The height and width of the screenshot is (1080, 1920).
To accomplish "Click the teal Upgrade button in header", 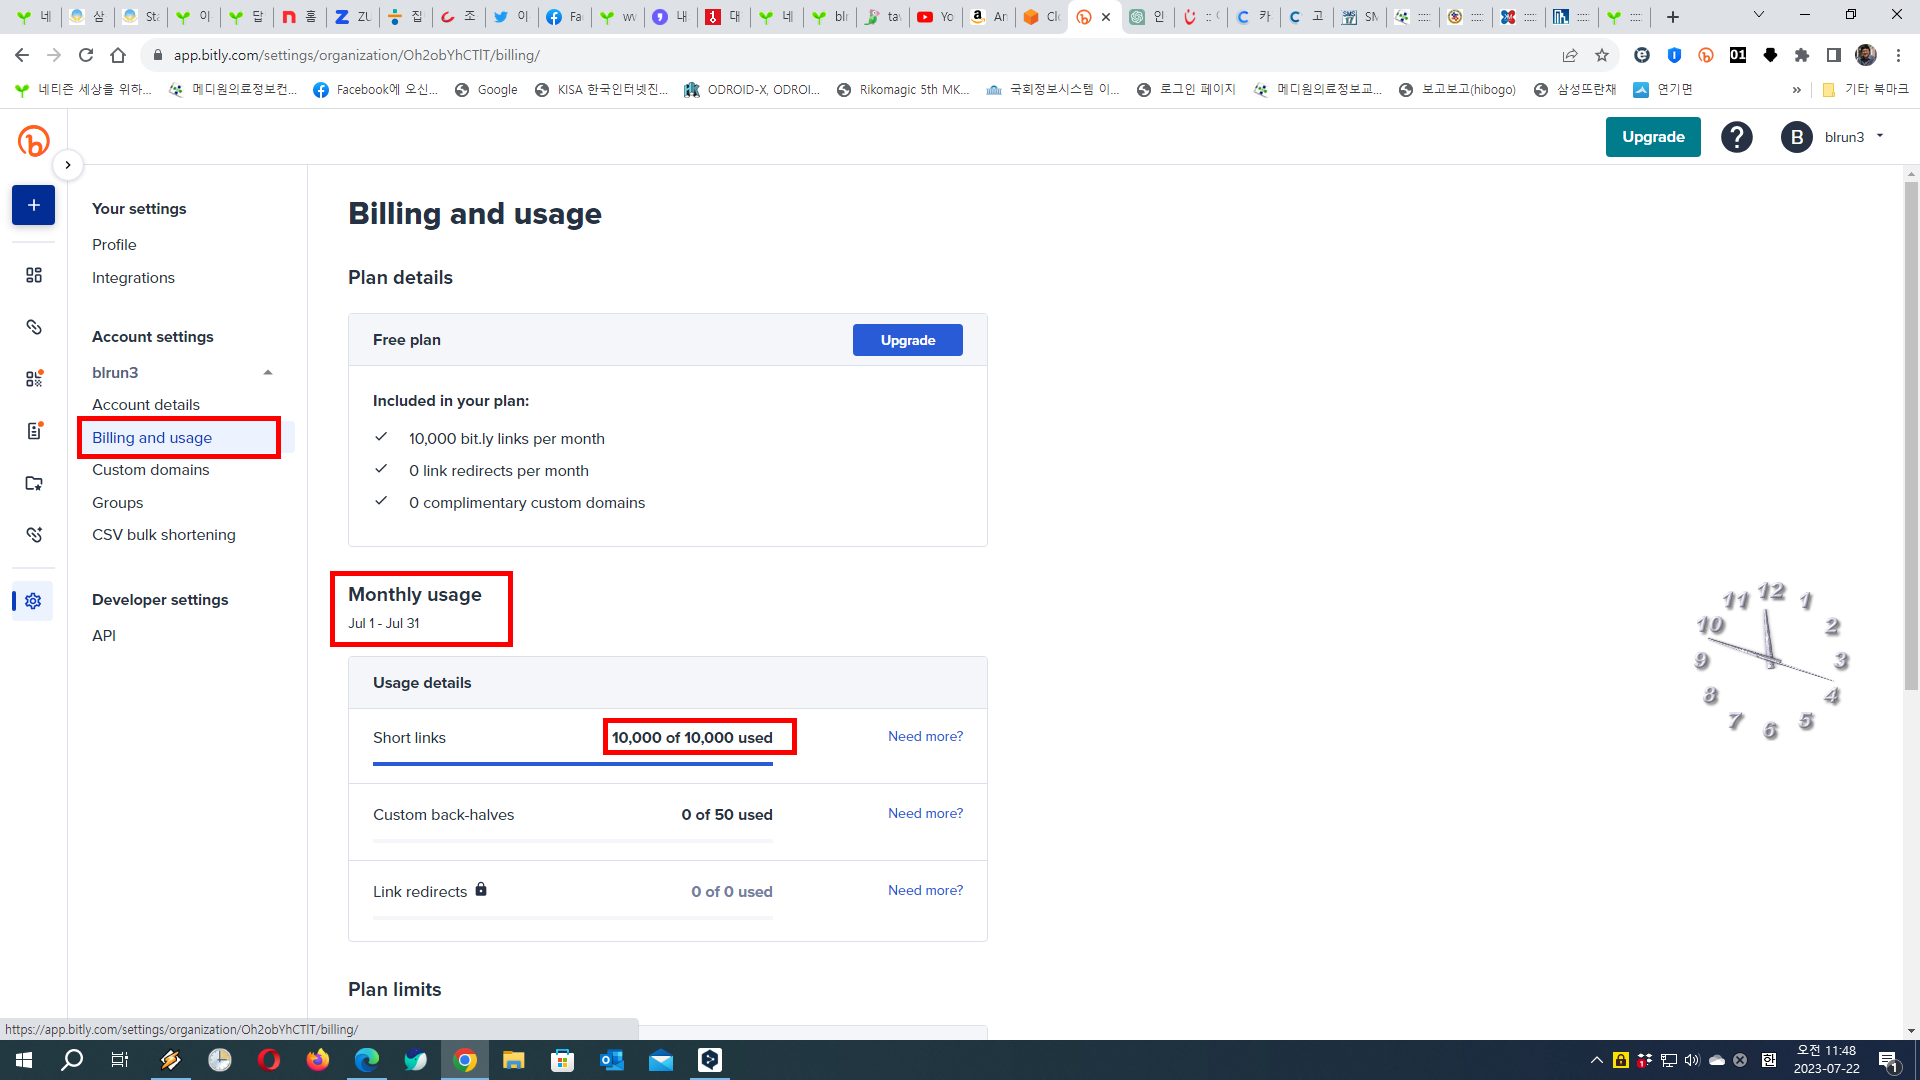I will [1653, 137].
